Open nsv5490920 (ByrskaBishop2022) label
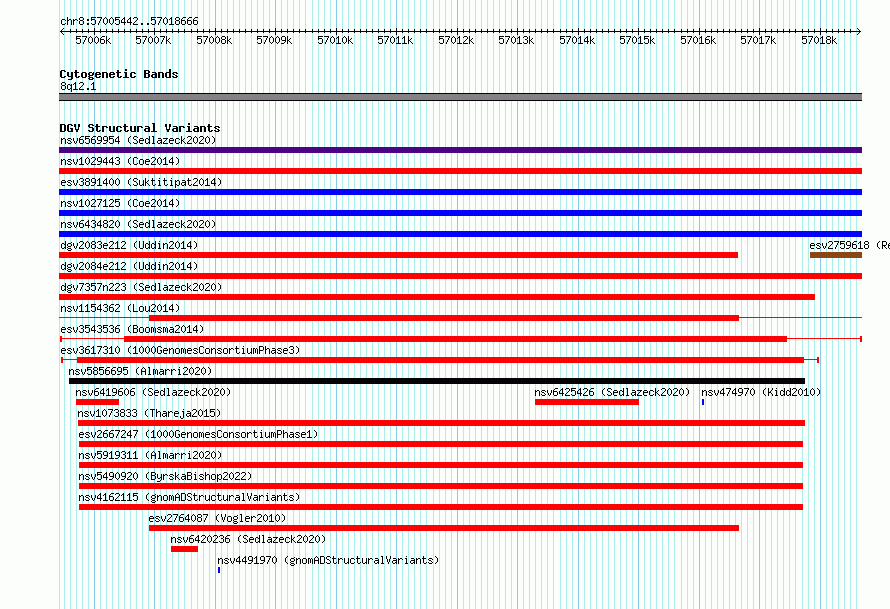 click(x=165, y=476)
